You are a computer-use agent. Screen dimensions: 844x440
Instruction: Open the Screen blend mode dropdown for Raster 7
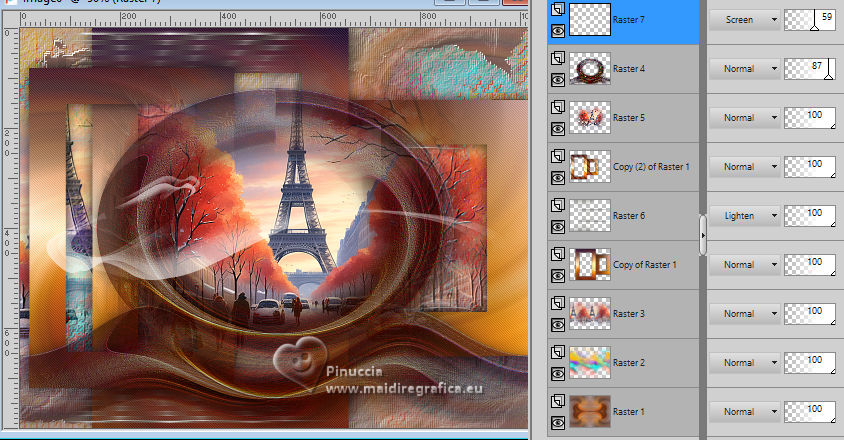pos(744,20)
